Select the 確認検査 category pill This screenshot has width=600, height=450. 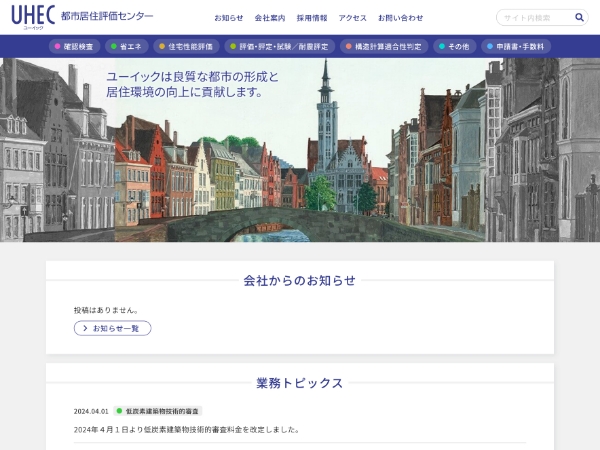point(74,46)
